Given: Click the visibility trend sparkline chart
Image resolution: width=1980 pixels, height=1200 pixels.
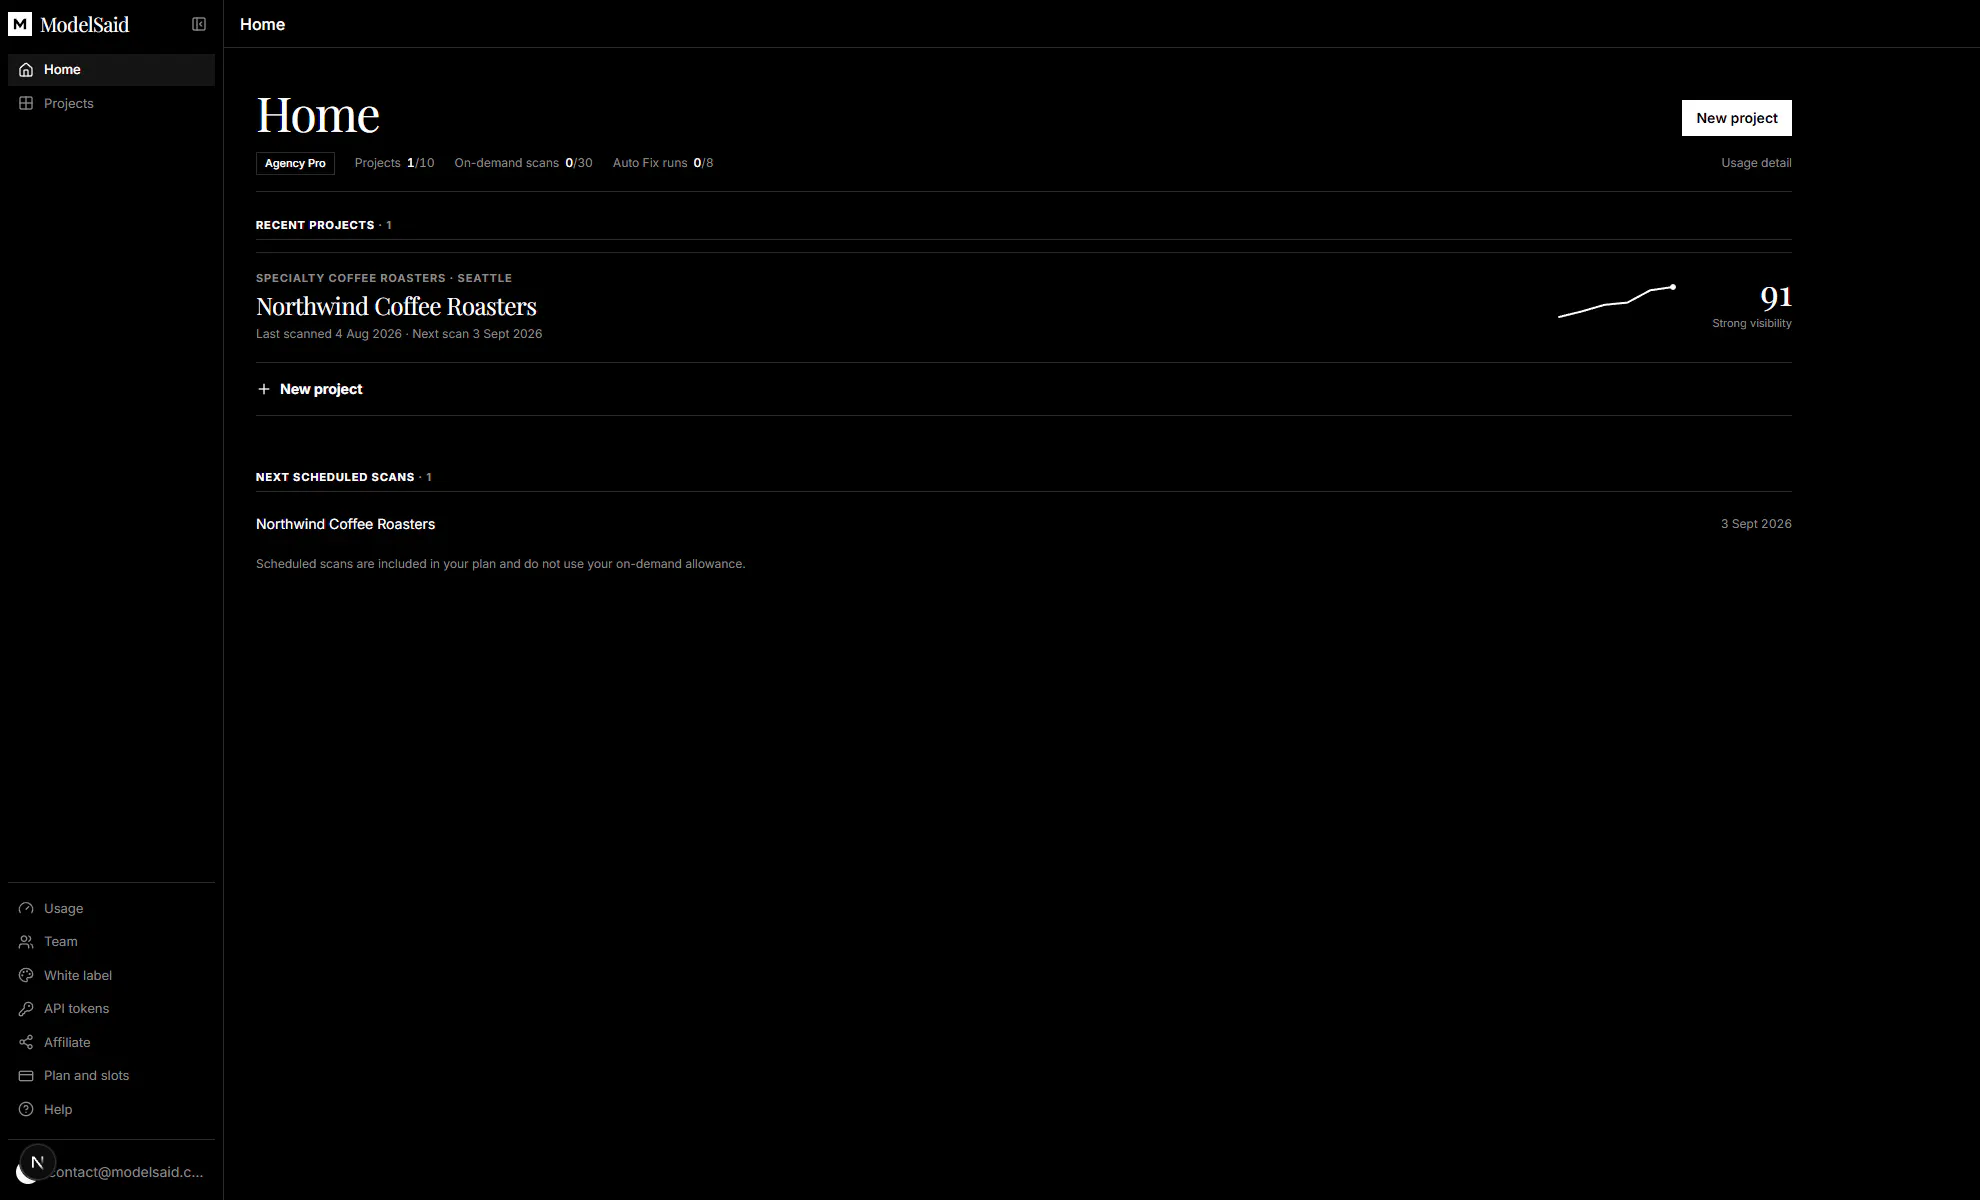Looking at the screenshot, I should pyautogui.click(x=1617, y=301).
